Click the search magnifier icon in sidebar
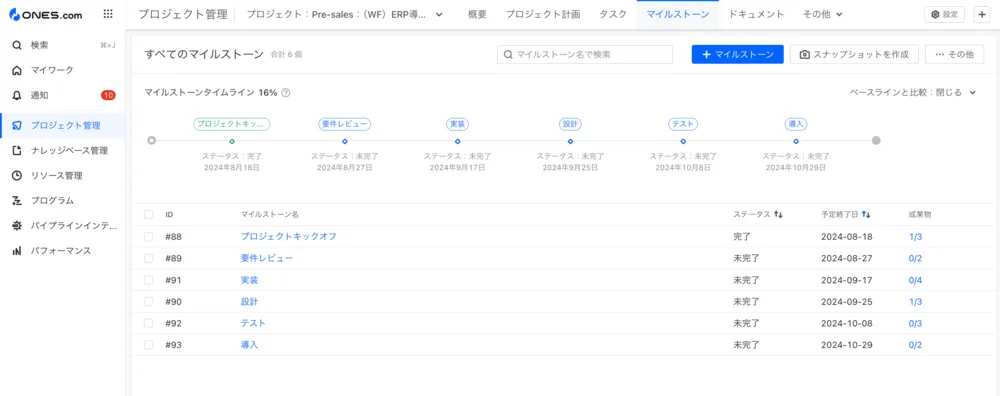This screenshot has height=396, width=1000. [17, 45]
